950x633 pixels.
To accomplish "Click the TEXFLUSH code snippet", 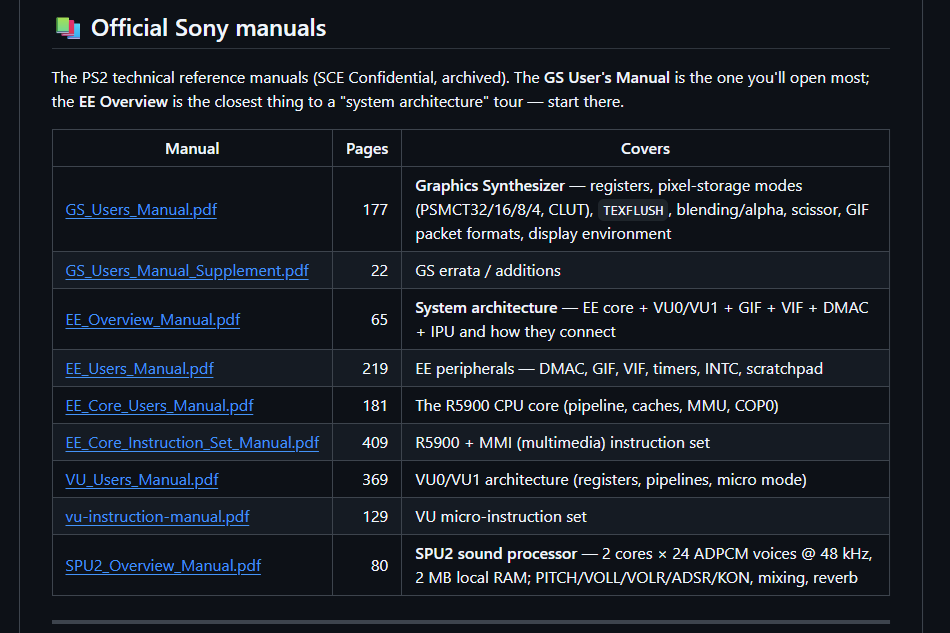I will coord(633,210).
